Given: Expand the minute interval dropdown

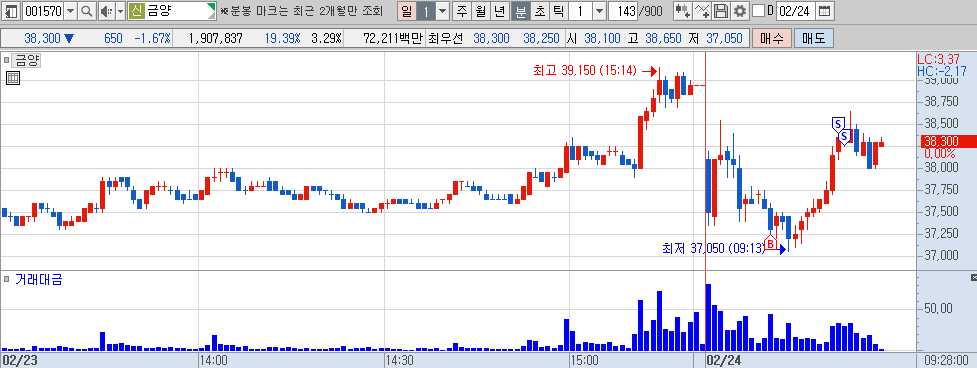Looking at the screenshot, I should pyautogui.click(x=599, y=11).
